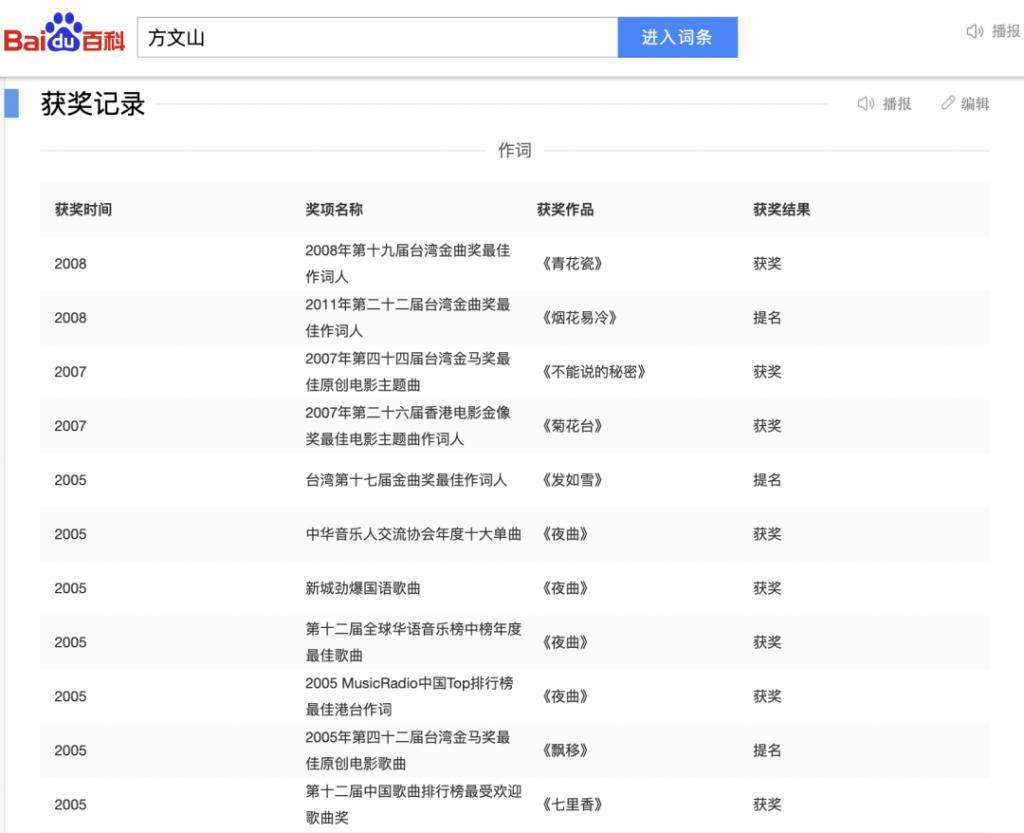Click the 作词 sub-heading

pos(515,150)
